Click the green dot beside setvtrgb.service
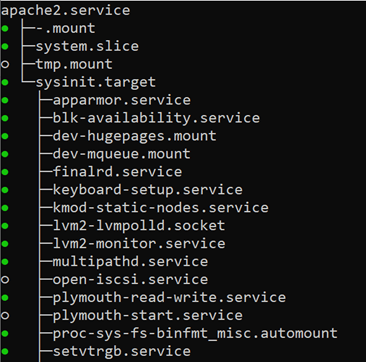This screenshot has width=366, height=362. (5, 351)
